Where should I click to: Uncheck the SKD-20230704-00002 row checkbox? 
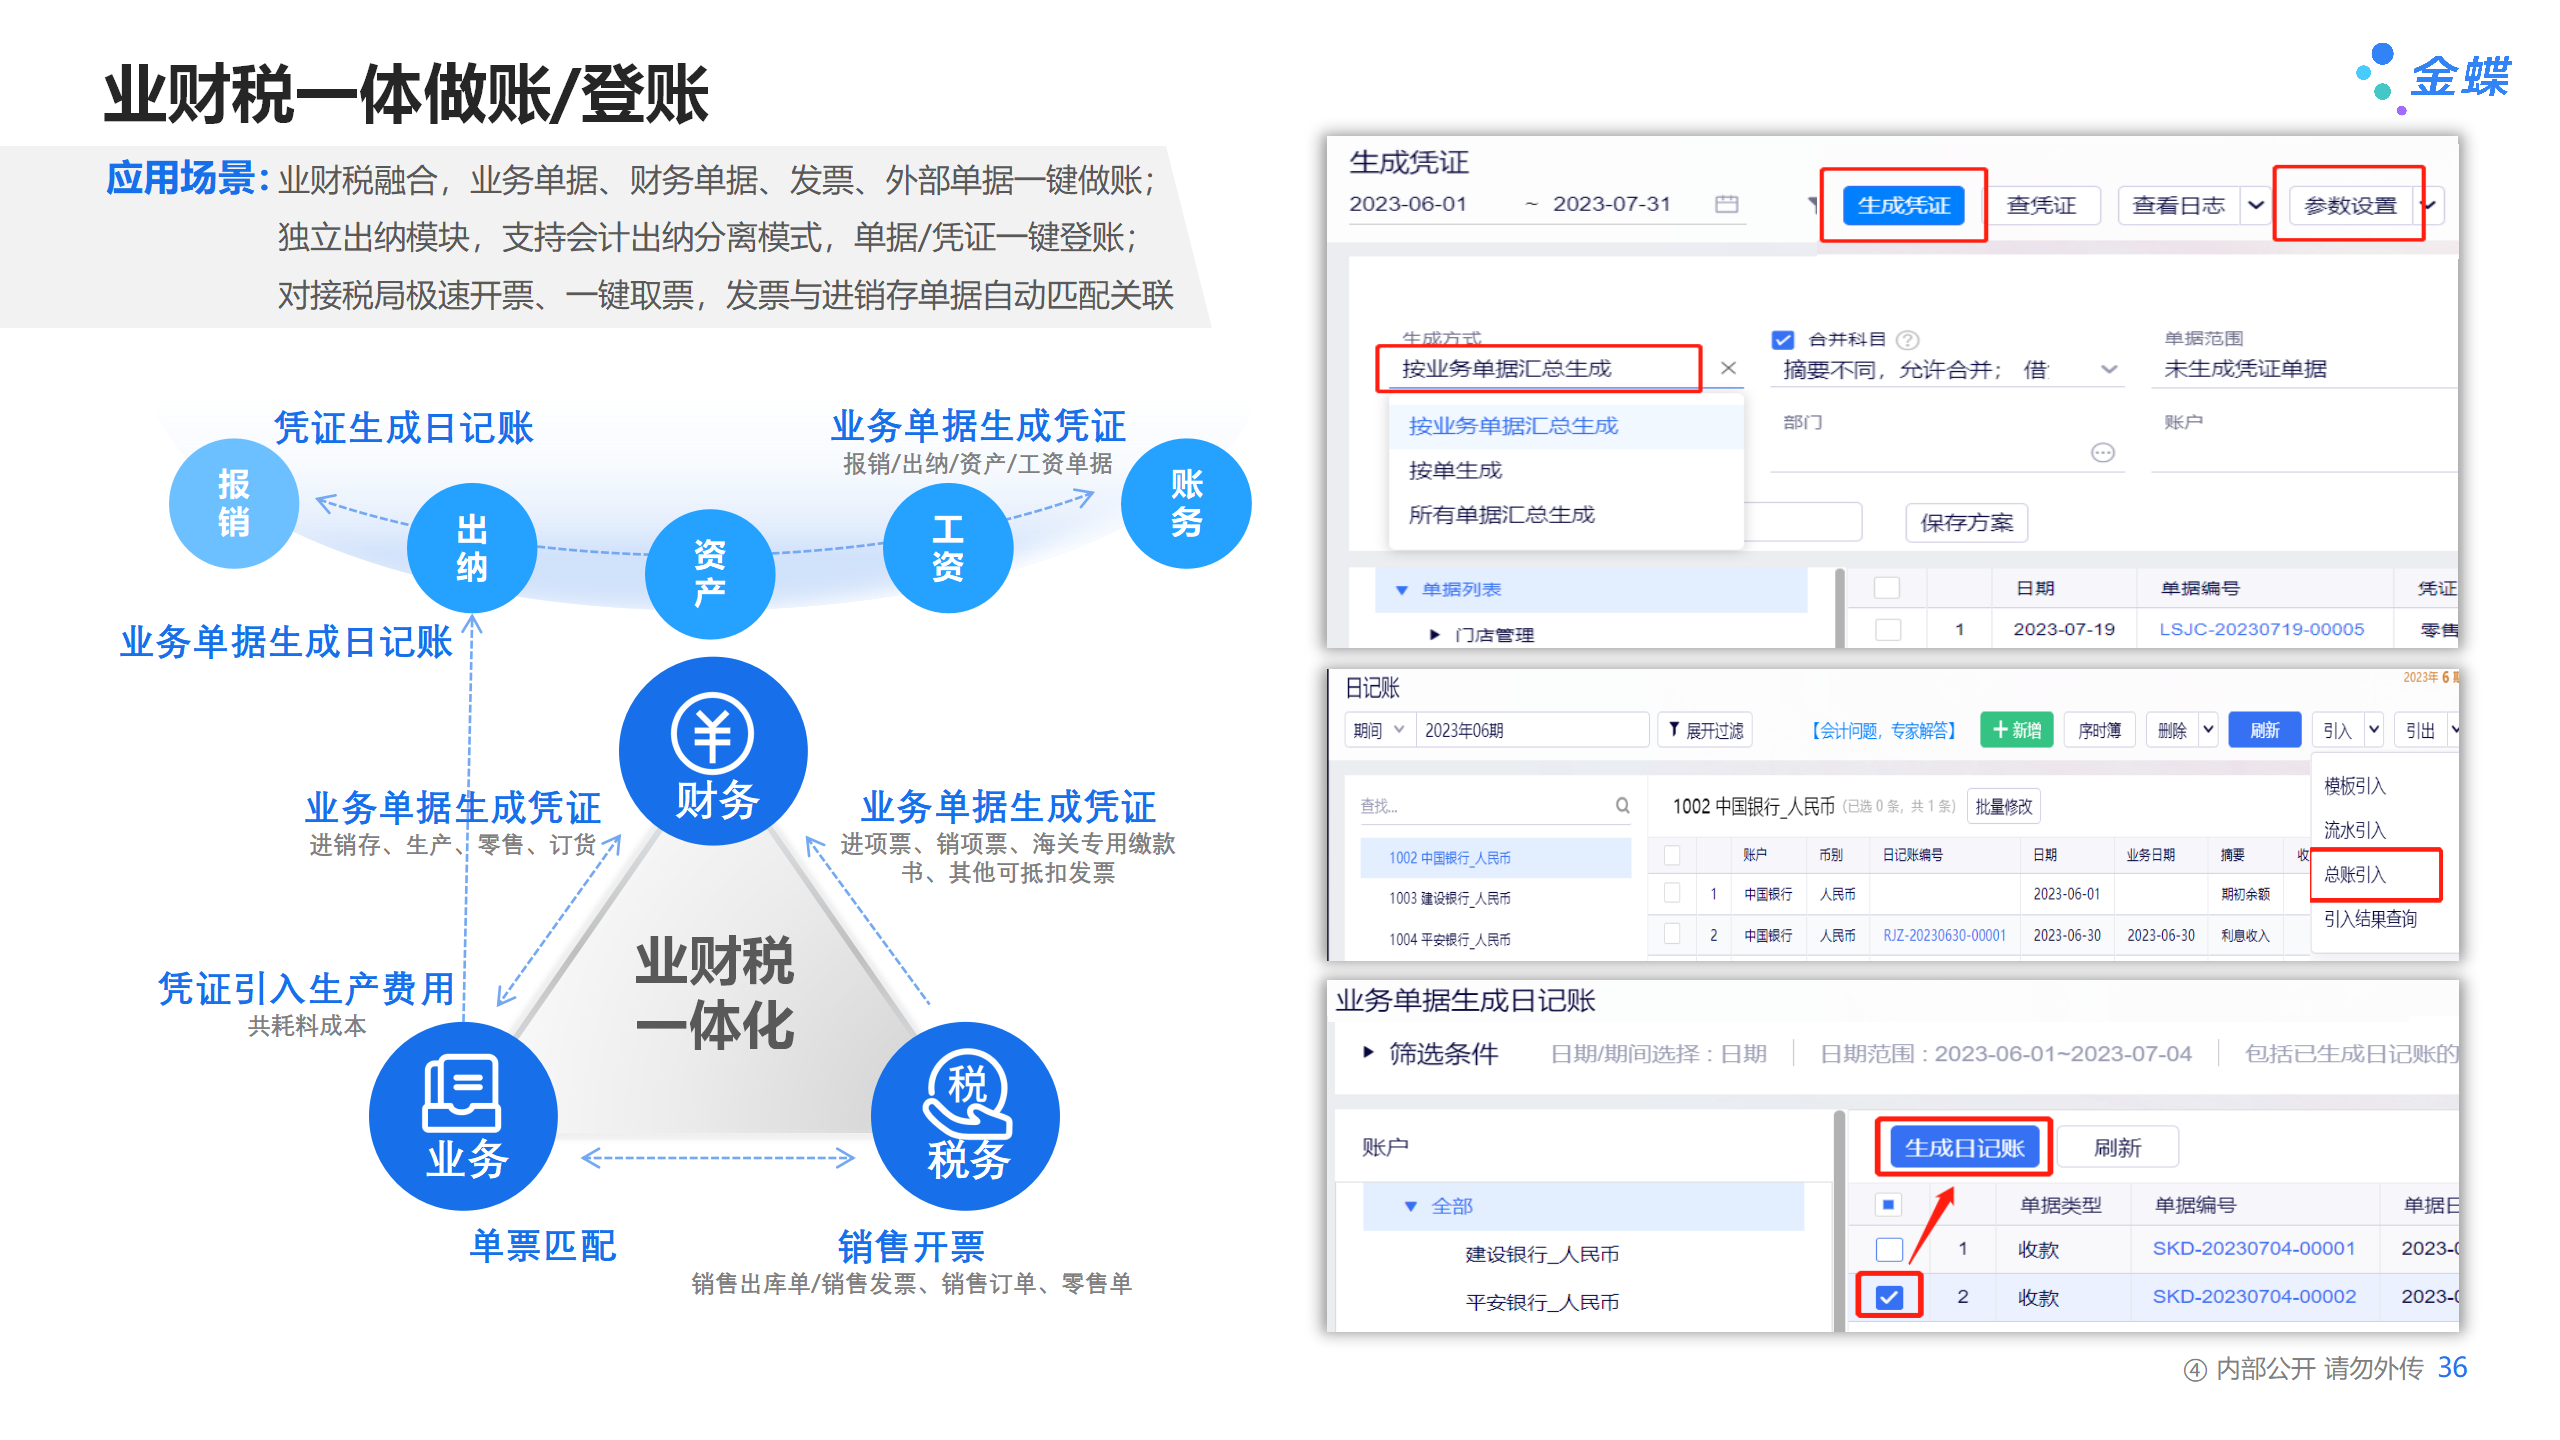tap(1889, 1297)
